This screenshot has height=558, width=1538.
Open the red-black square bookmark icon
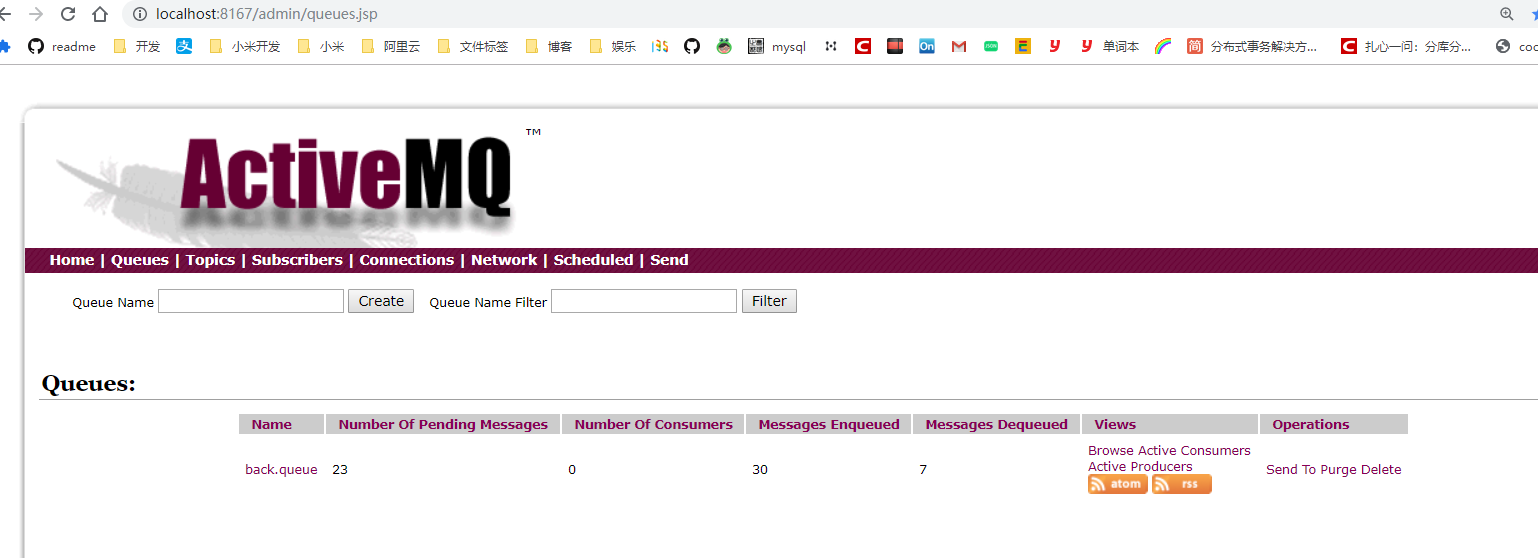(x=895, y=46)
